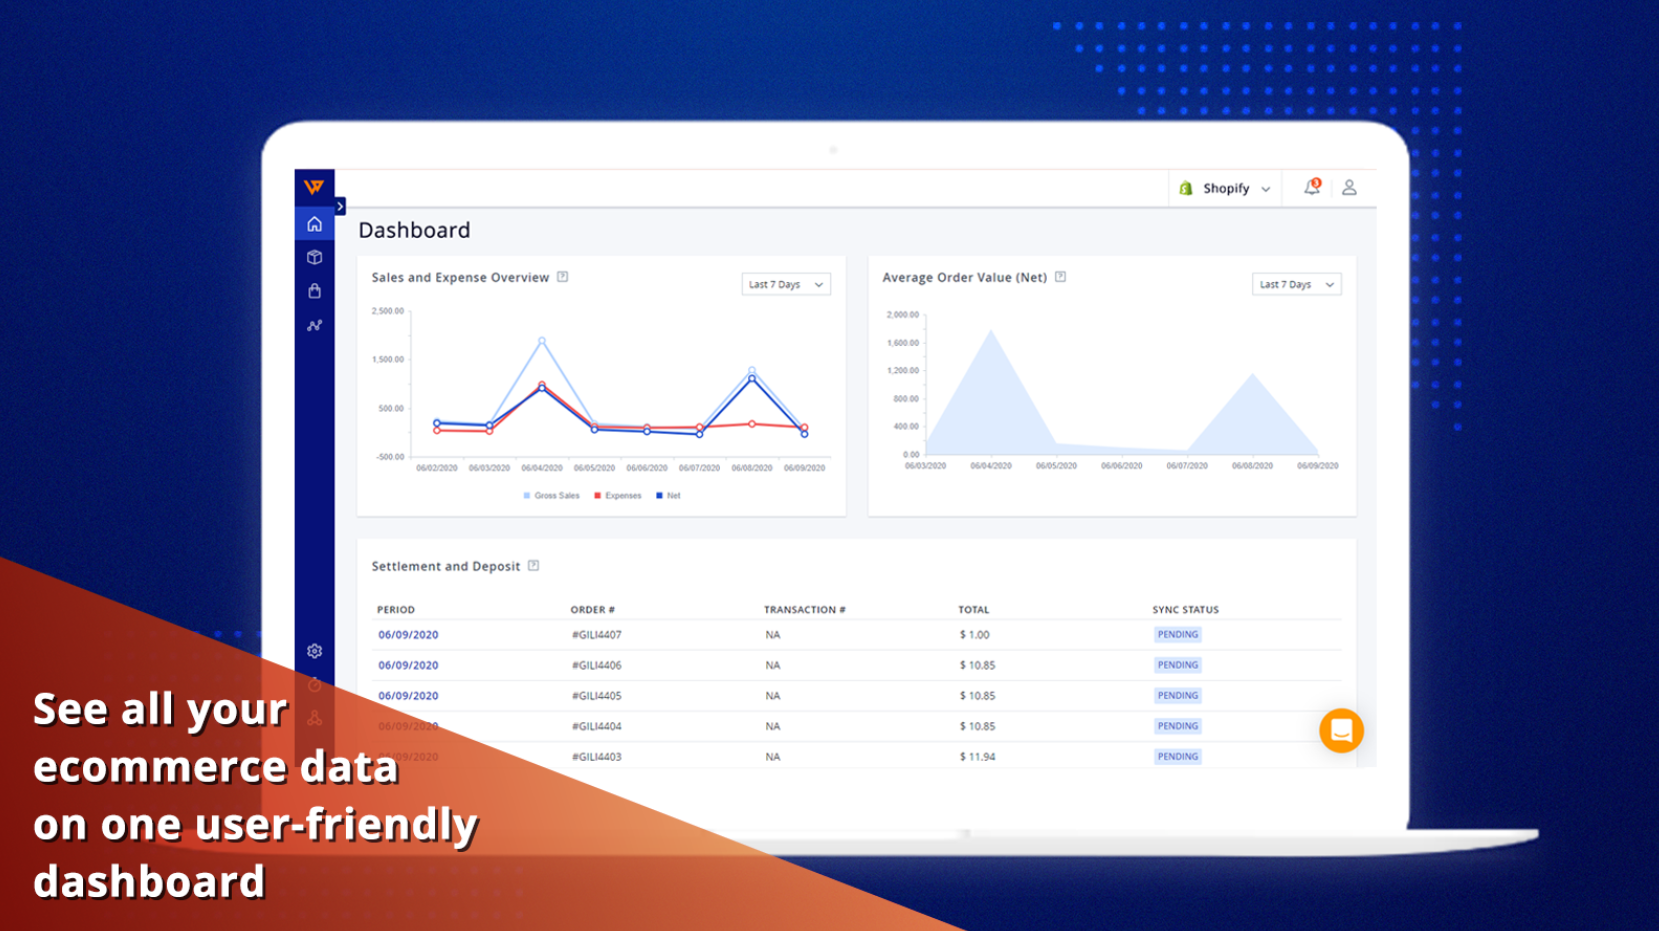Open the Home dashboard sidebar icon
The width and height of the screenshot is (1659, 931).
[x=314, y=223]
